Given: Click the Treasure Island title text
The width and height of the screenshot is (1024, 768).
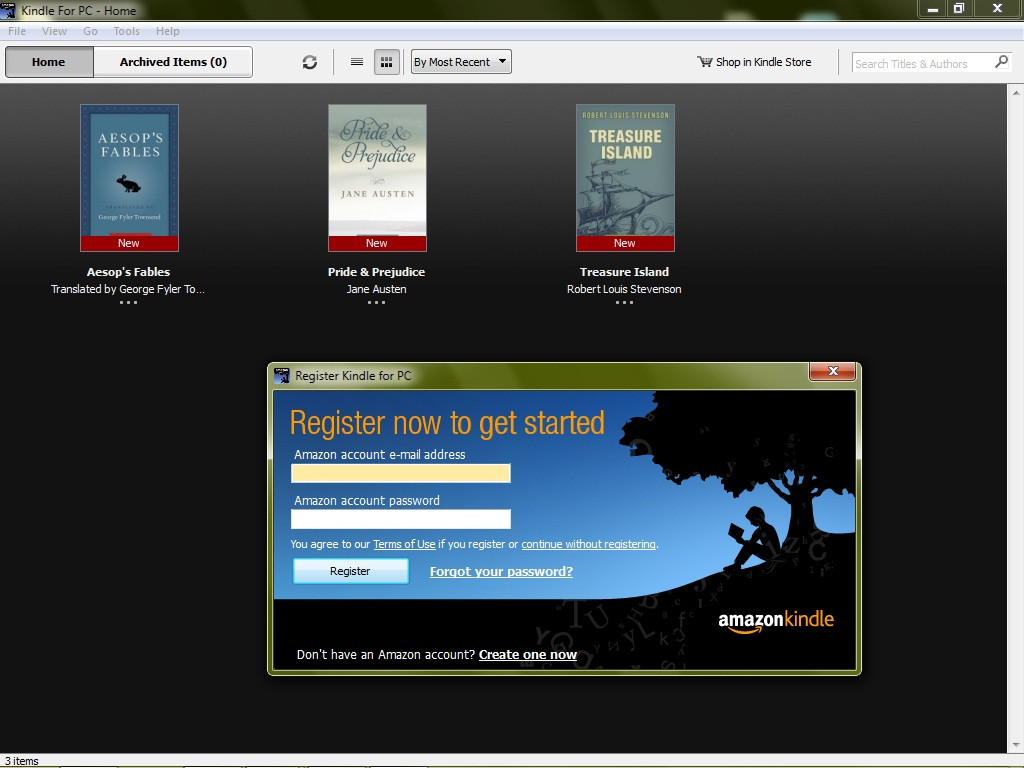Looking at the screenshot, I should (624, 272).
